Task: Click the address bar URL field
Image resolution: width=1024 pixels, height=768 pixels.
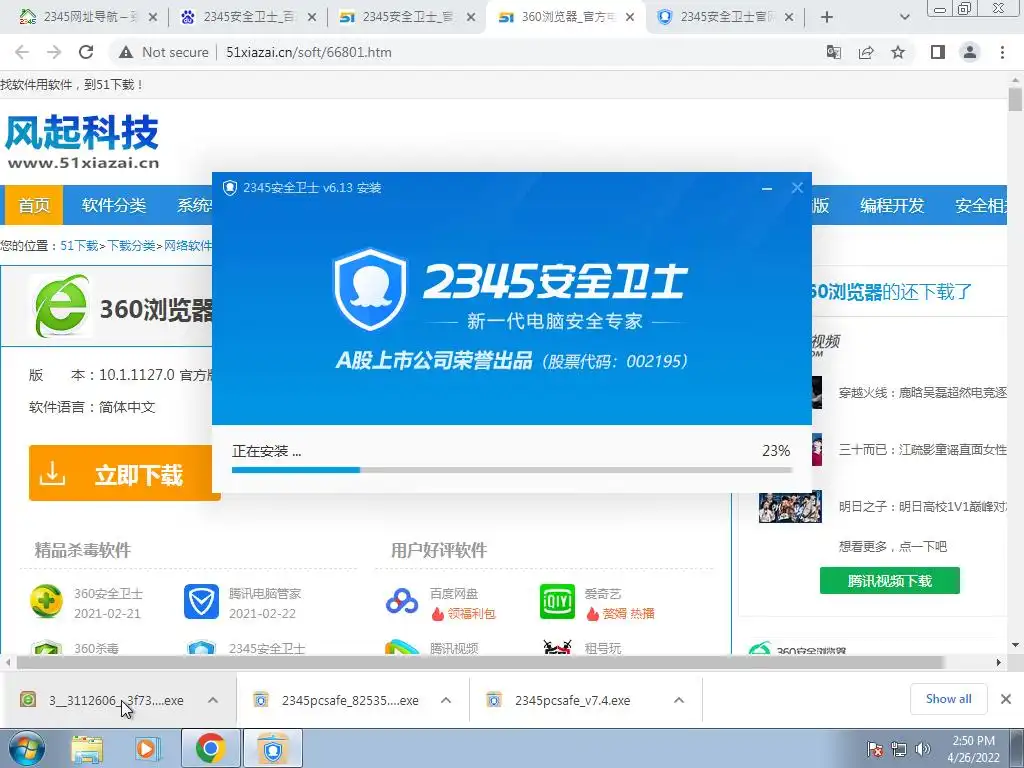Action: [308, 52]
